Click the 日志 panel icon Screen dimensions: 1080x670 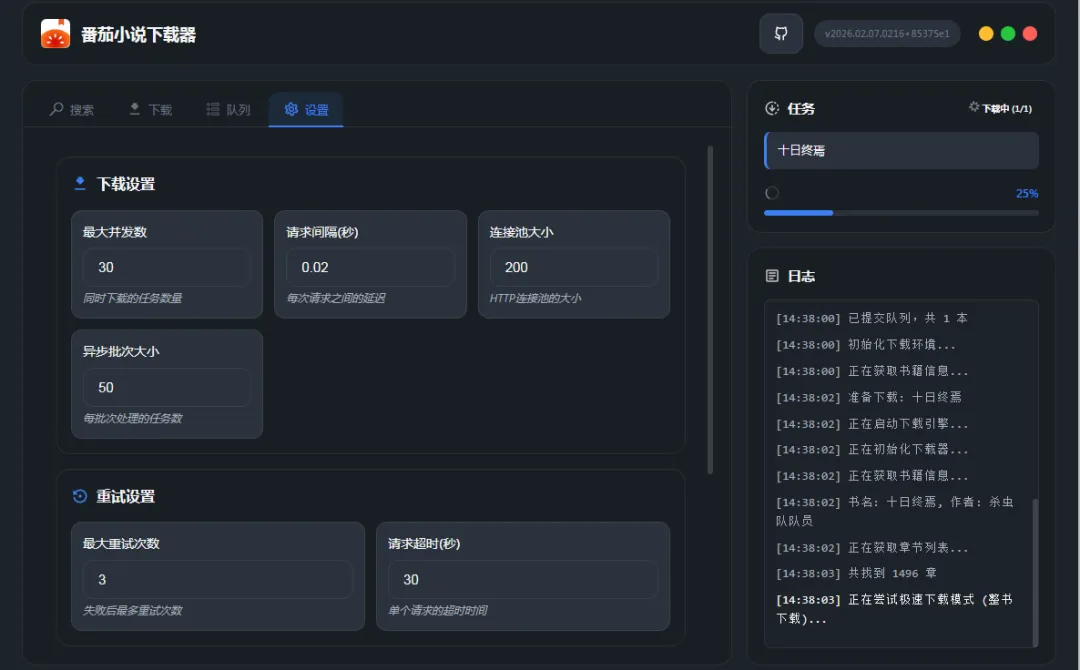click(772, 275)
